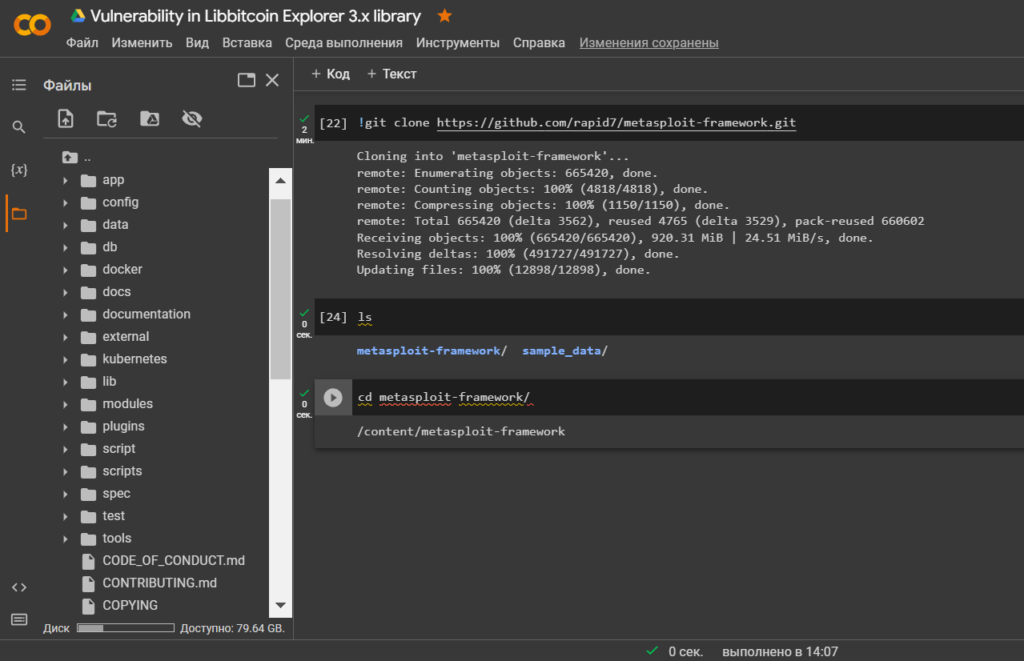Click the disk usage progress bar
This screenshot has width=1024, height=661.
click(125, 628)
